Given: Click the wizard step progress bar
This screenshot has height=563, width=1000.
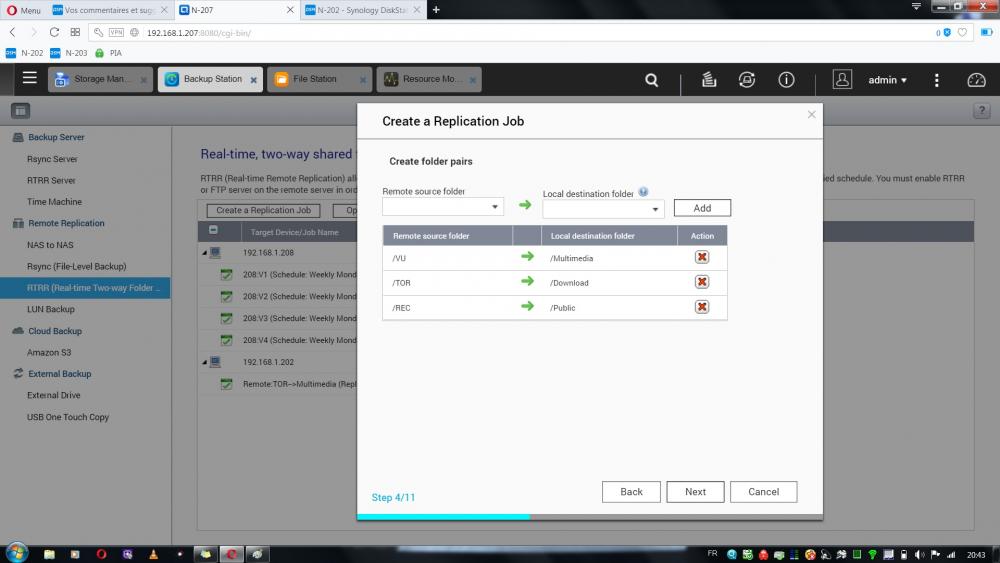Looking at the screenshot, I should [590, 517].
